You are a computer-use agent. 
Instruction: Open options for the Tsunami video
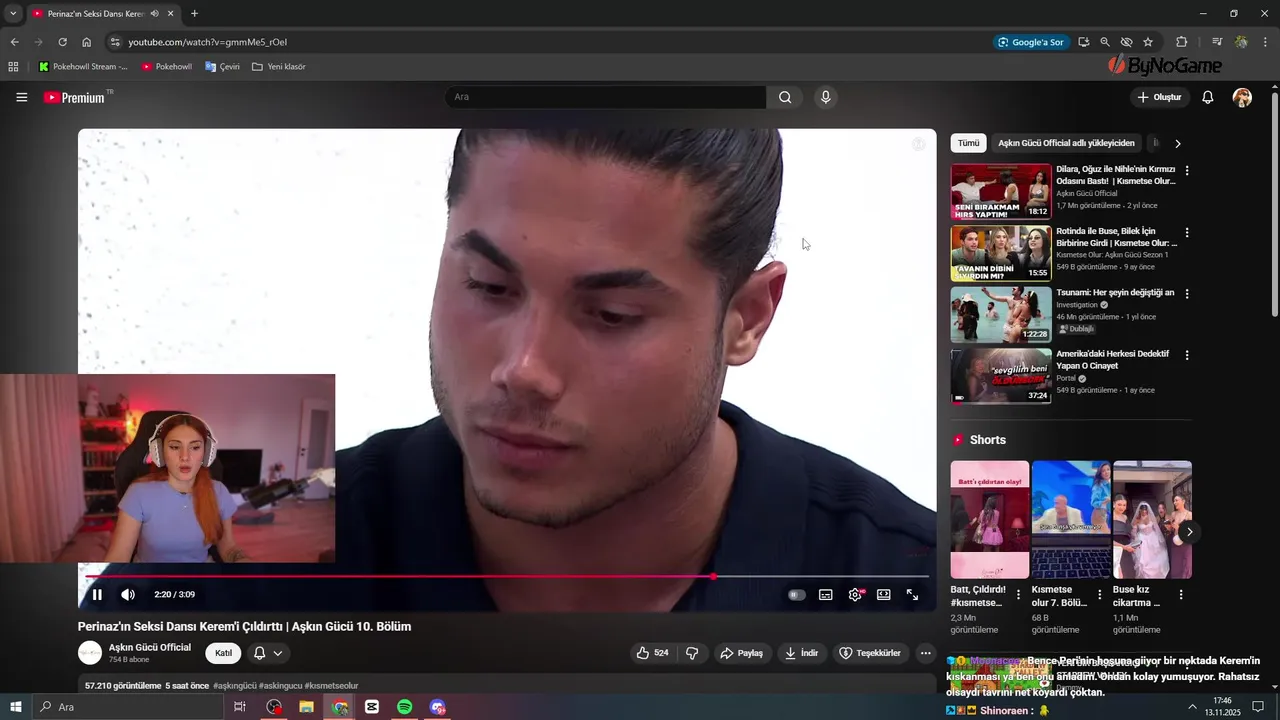tap(1187, 294)
